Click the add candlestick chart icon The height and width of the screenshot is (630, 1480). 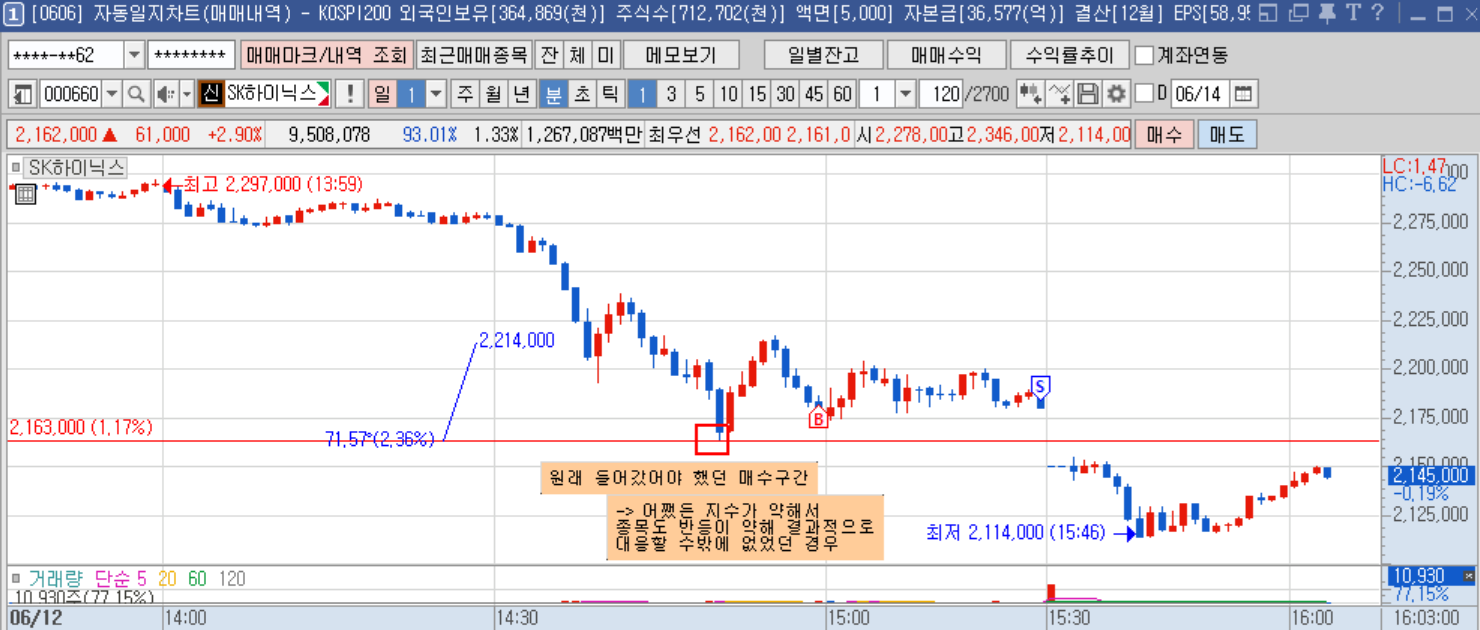(x=1030, y=95)
